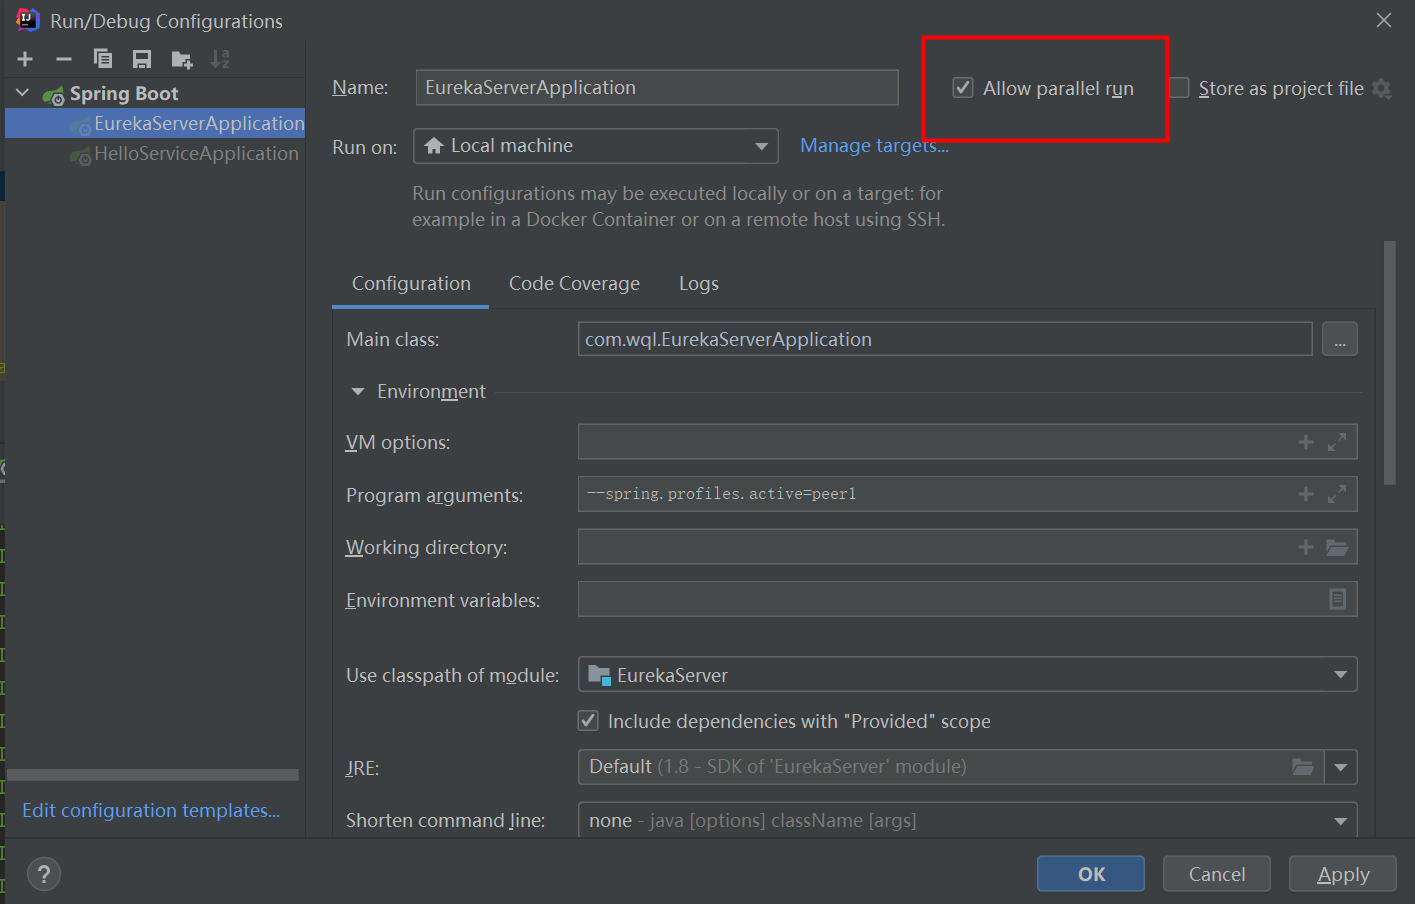Open the JRE dropdown arrow

pyautogui.click(x=1341, y=767)
